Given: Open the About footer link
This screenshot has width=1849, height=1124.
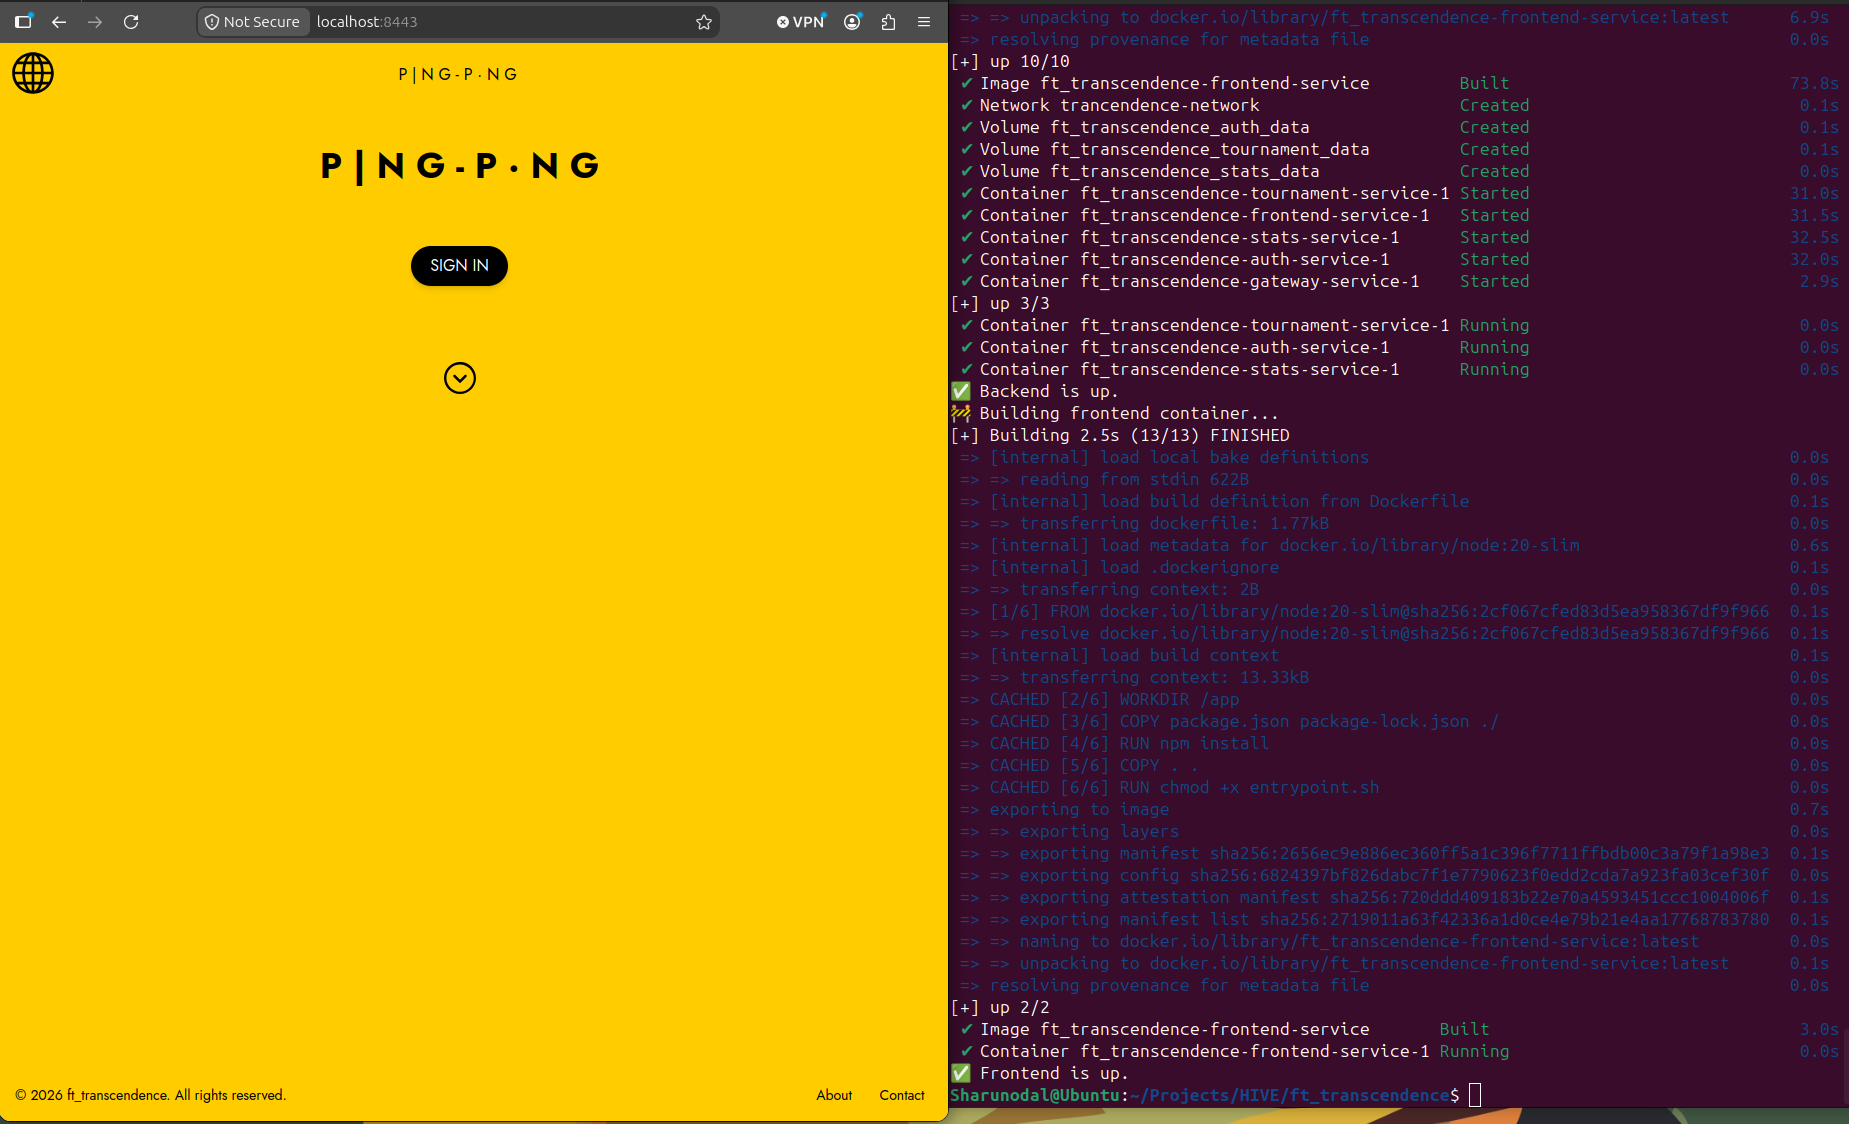Looking at the screenshot, I should point(834,1095).
